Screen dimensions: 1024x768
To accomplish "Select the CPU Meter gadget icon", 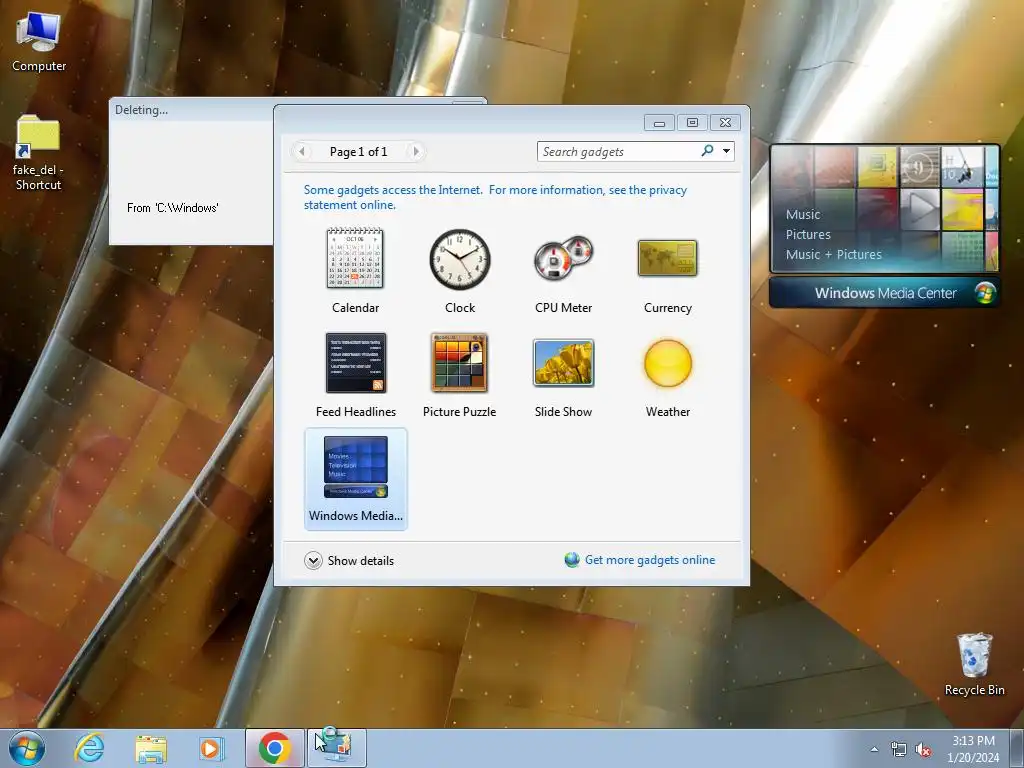I will (x=563, y=258).
